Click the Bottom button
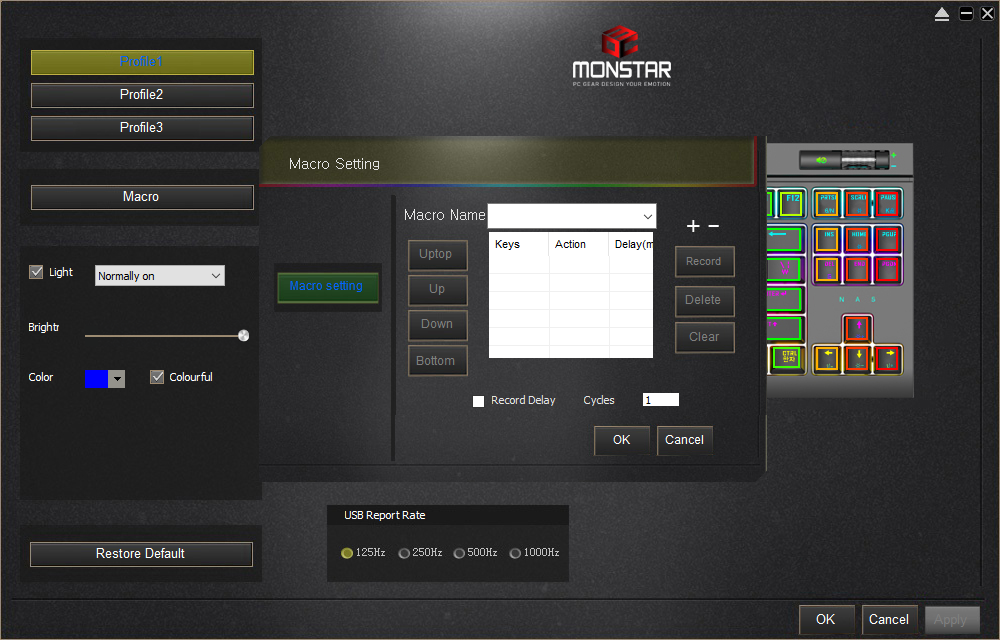The width and height of the screenshot is (1000, 640). click(x=438, y=360)
